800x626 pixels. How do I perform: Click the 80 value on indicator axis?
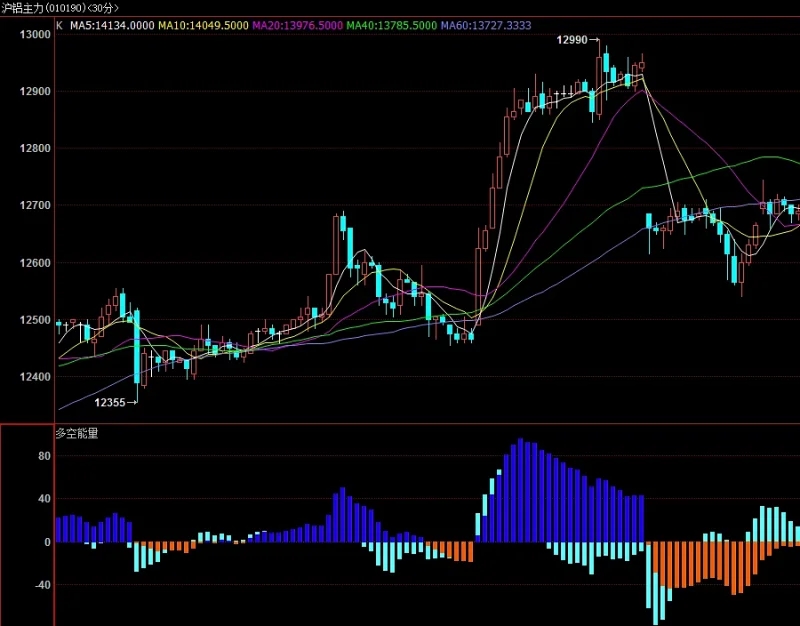(44, 456)
